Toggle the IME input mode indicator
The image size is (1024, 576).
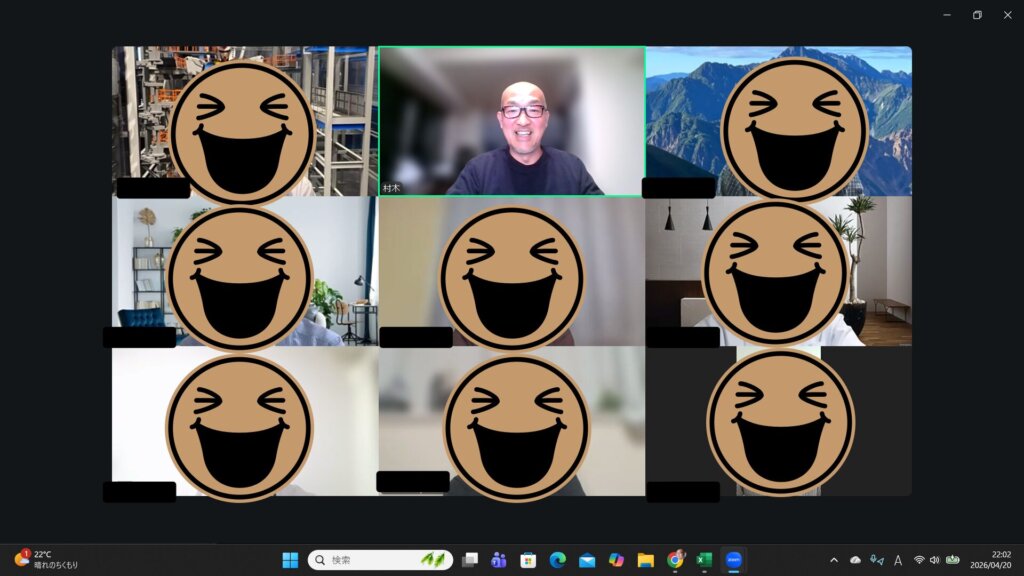click(898, 560)
